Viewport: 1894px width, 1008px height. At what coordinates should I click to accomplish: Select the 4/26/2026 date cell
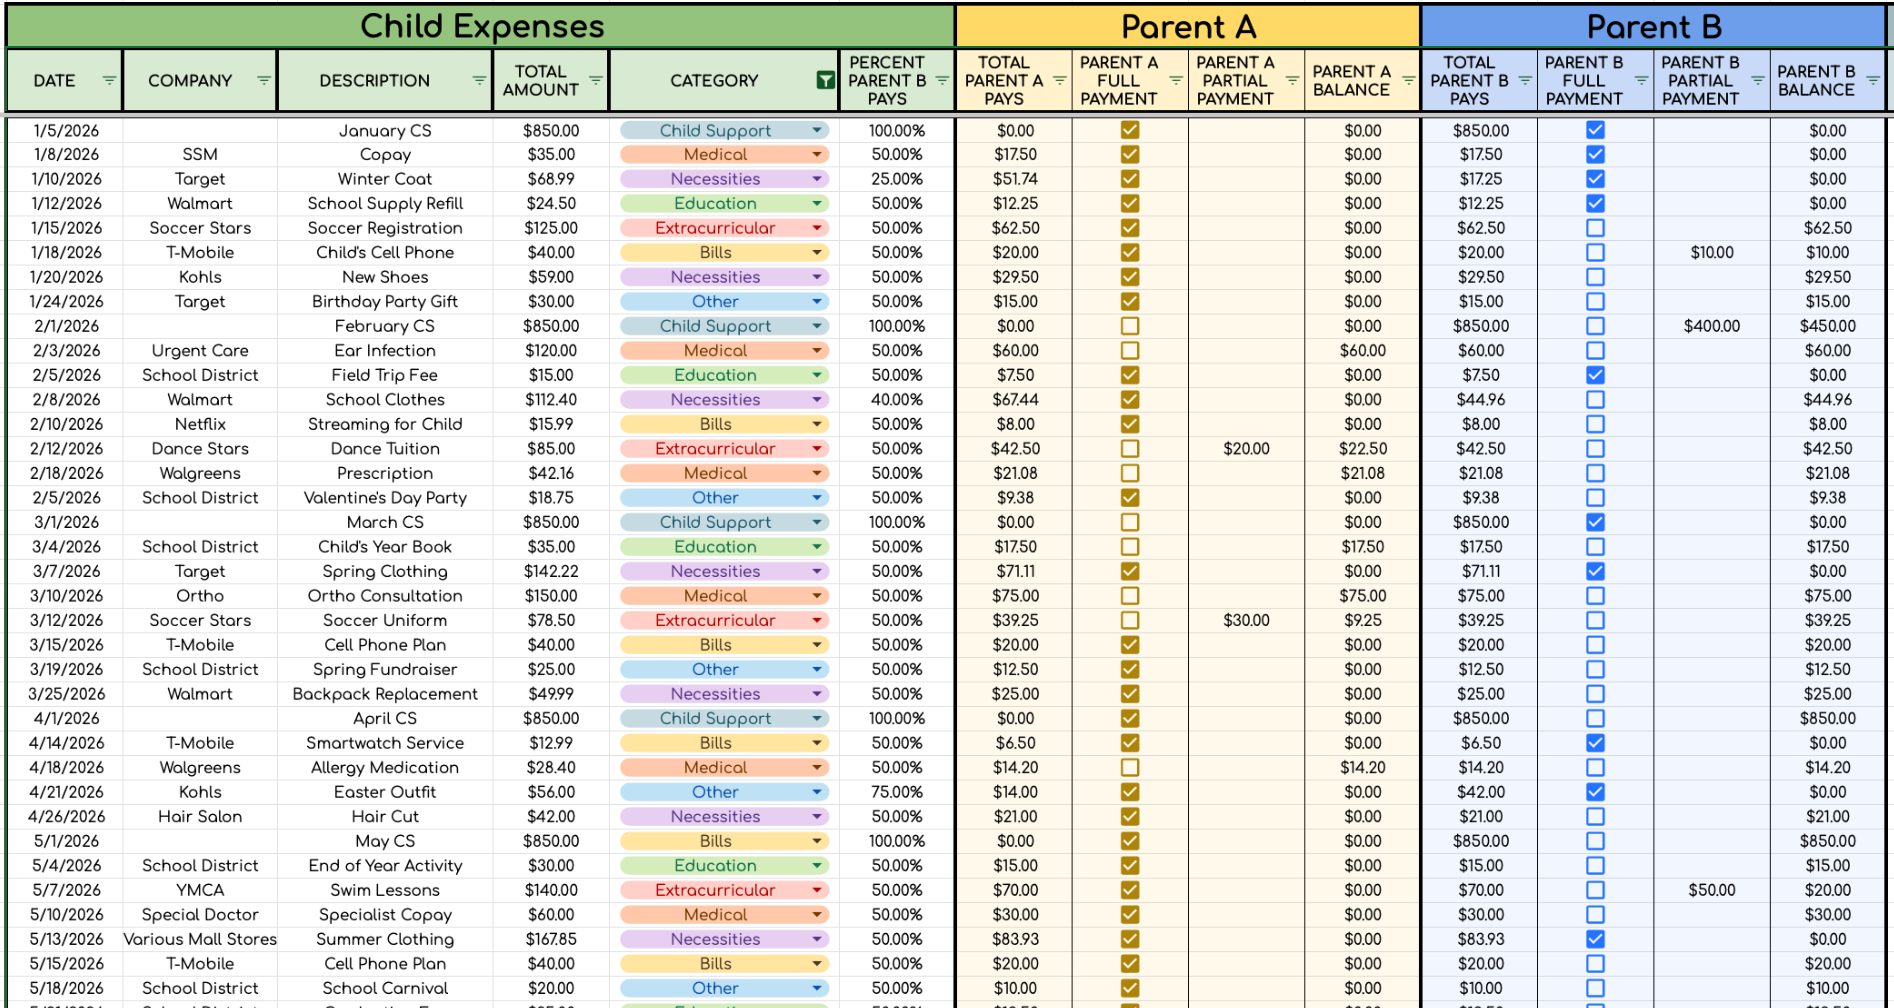tap(66, 816)
